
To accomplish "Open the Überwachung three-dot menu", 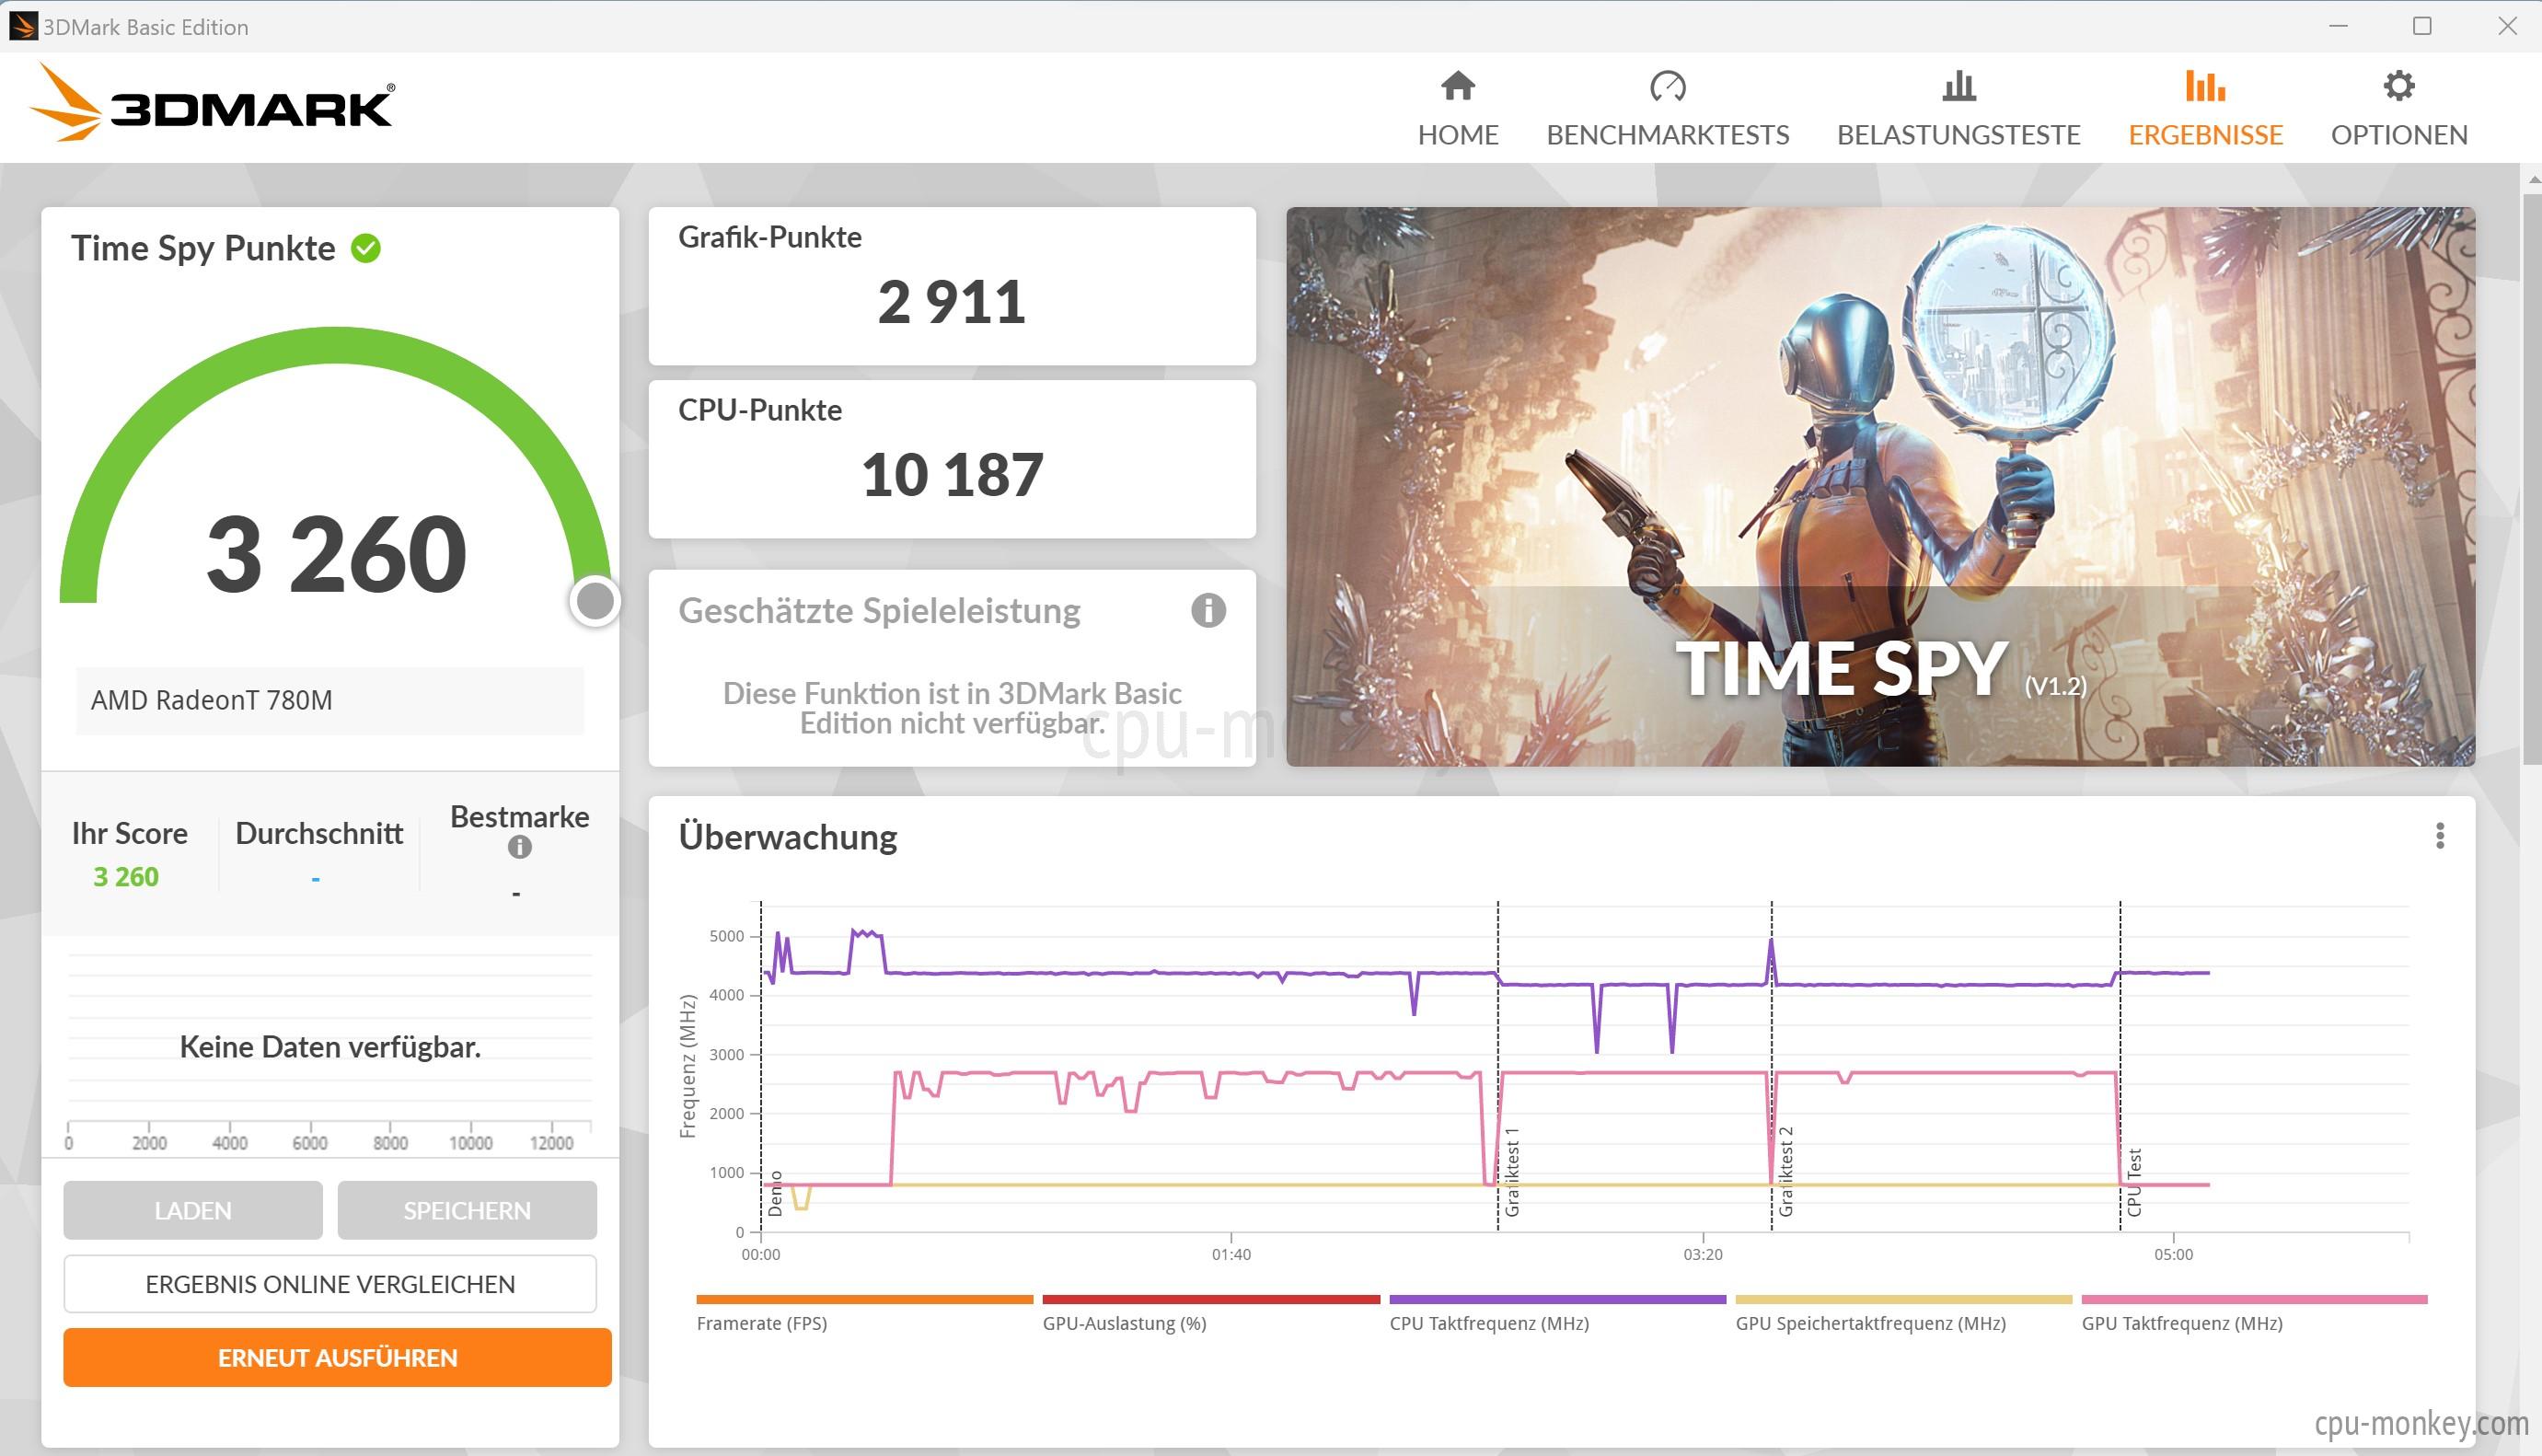I will click(x=2440, y=836).
